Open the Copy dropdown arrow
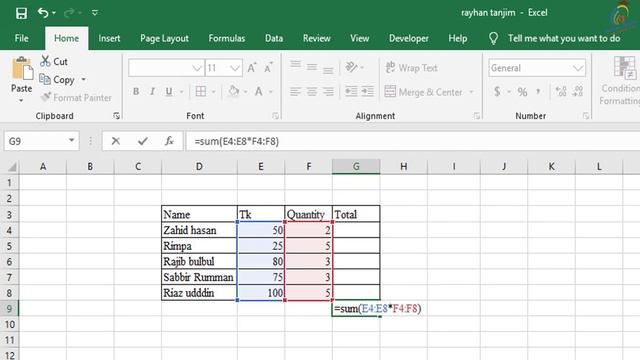This screenshot has width=640, height=360. pyautogui.click(x=84, y=80)
